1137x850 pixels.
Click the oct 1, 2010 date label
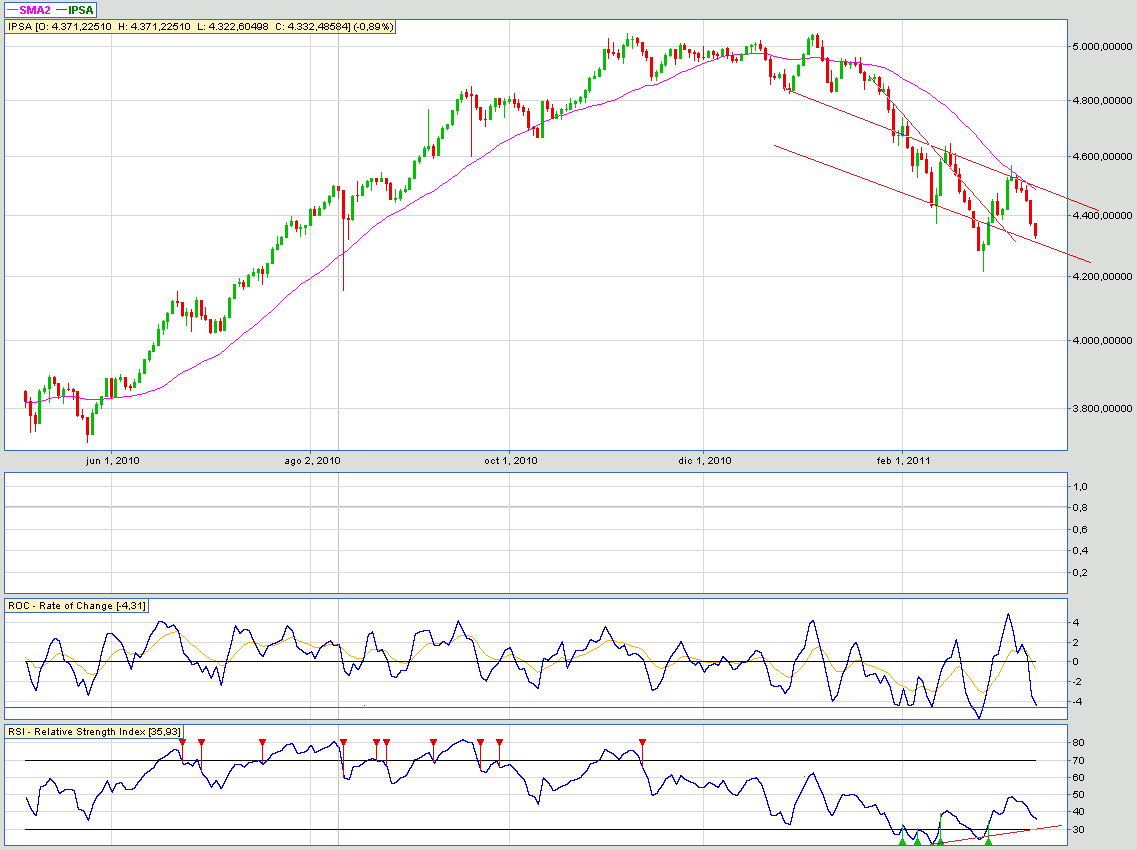pos(510,461)
